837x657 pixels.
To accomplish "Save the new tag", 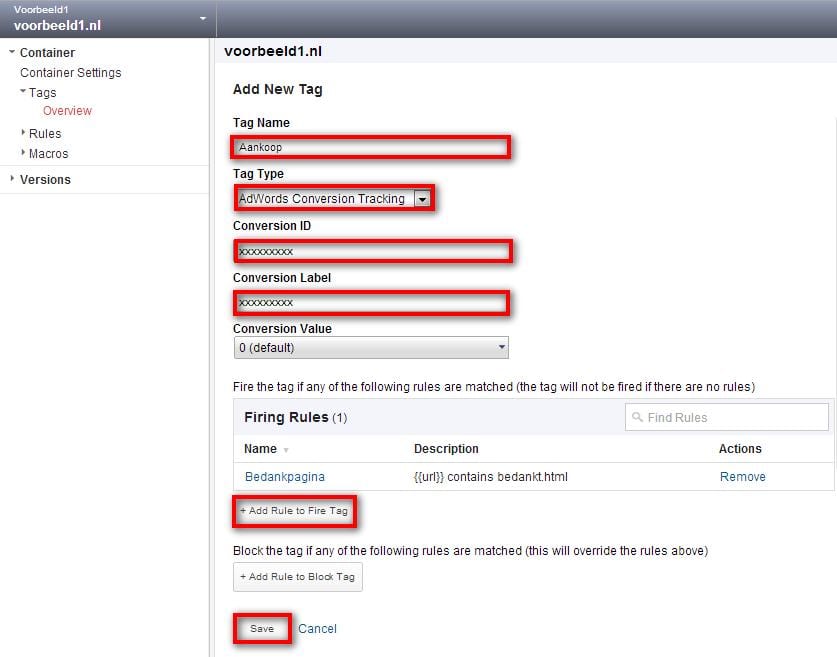I will (x=262, y=629).
